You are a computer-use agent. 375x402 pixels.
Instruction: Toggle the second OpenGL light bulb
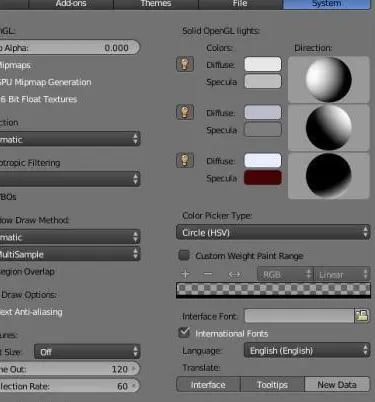(185, 112)
